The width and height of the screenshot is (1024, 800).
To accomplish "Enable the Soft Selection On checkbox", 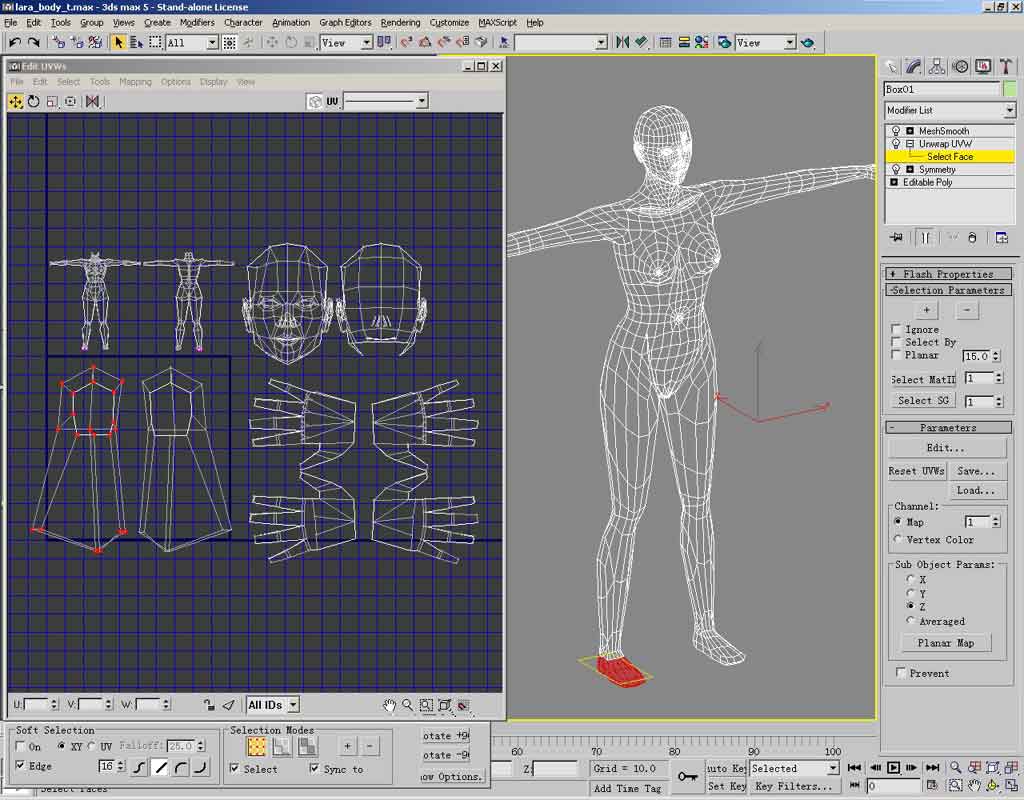I will (x=22, y=747).
